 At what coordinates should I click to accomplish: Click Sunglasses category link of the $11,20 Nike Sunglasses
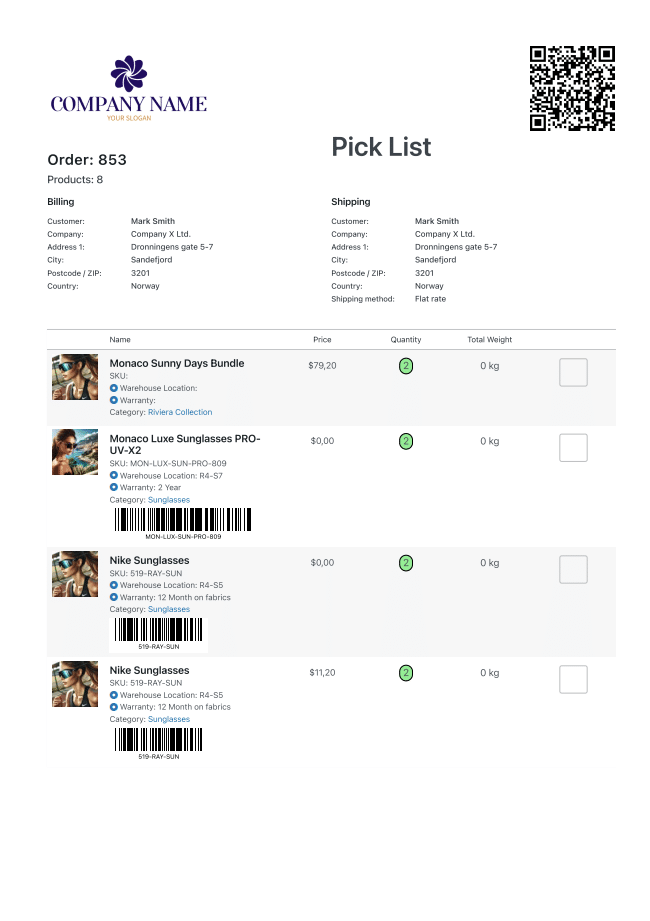tap(169, 719)
